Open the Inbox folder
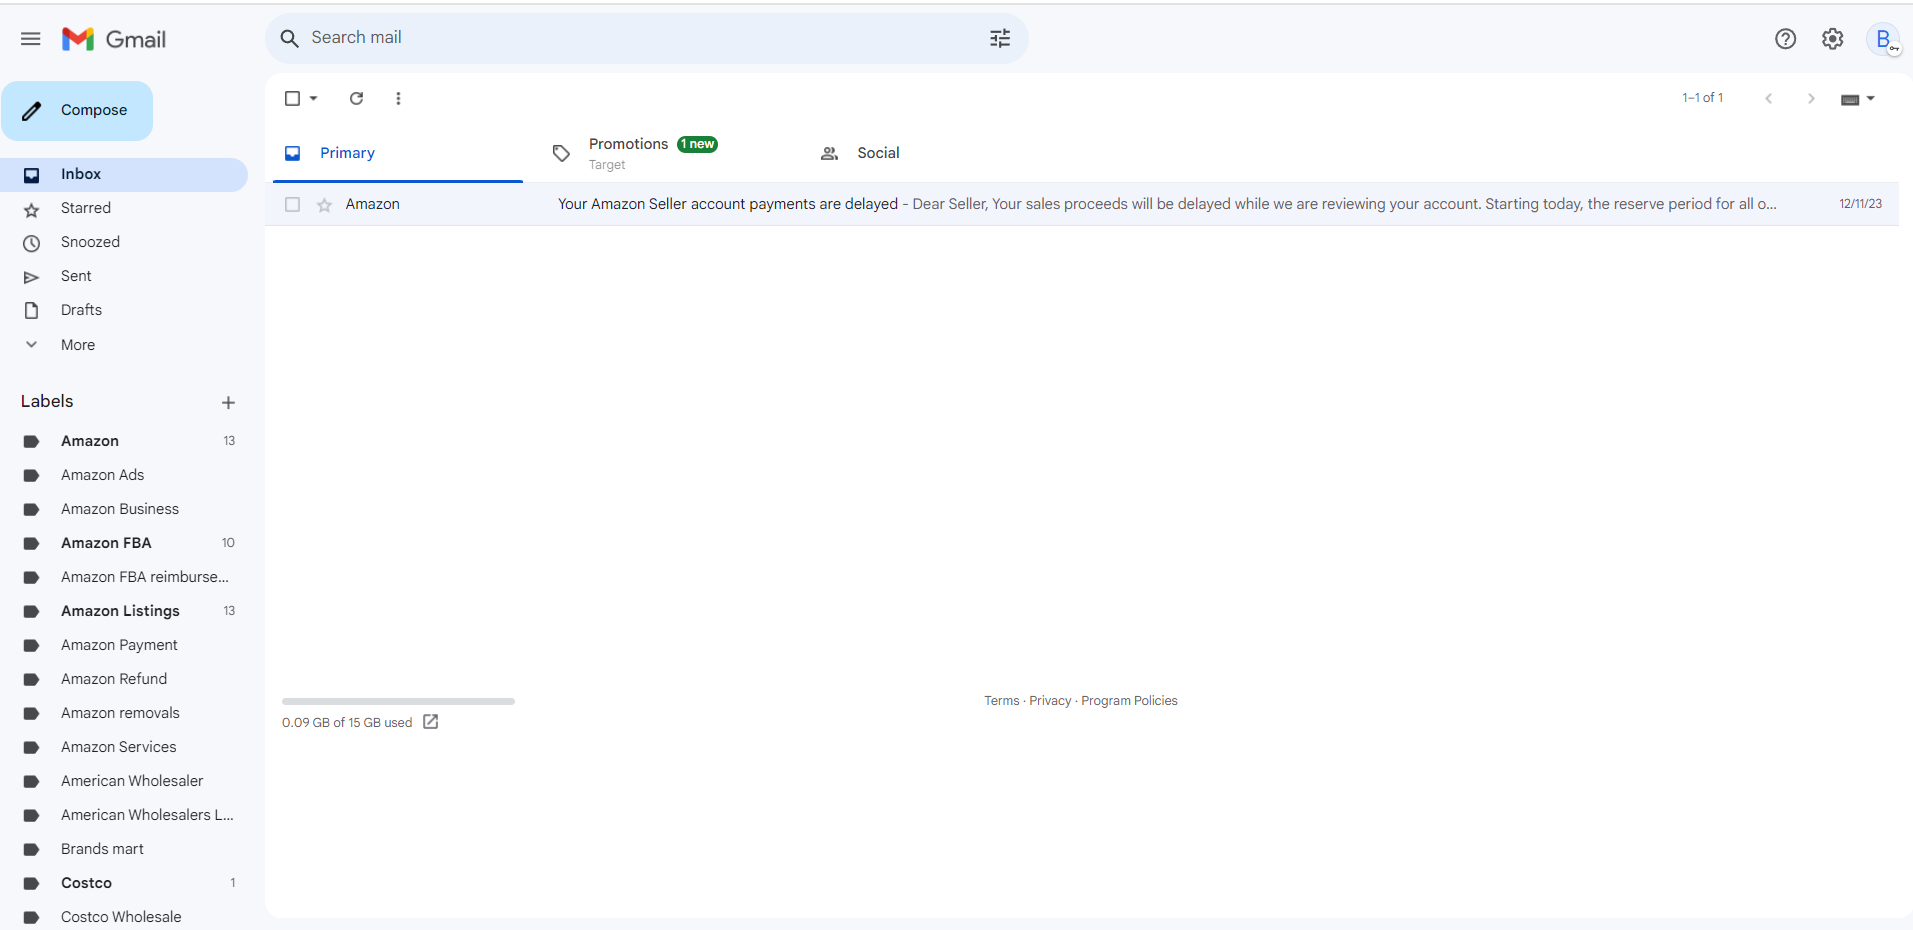Image resolution: width=1913 pixels, height=930 pixels. pyautogui.click(x=124, y=174)
